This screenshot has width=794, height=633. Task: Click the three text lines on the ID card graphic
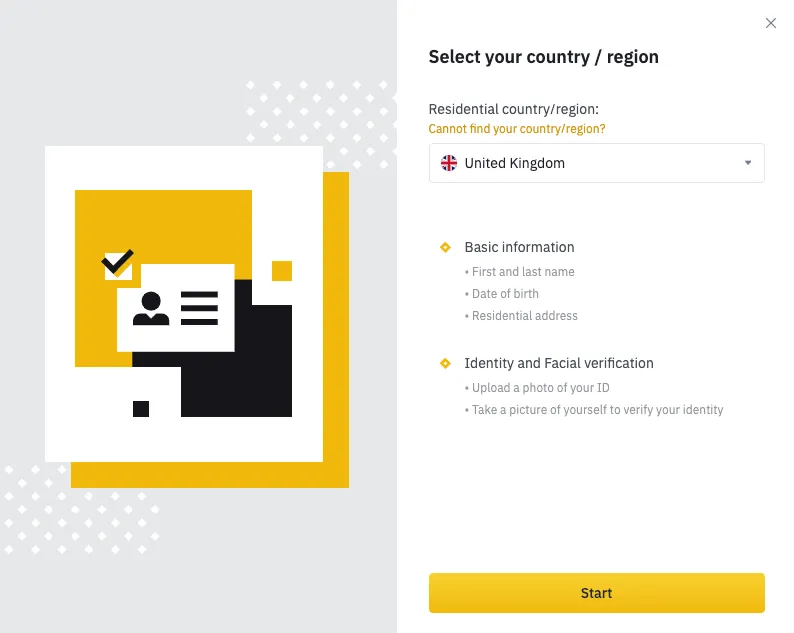tap(199, 308)
